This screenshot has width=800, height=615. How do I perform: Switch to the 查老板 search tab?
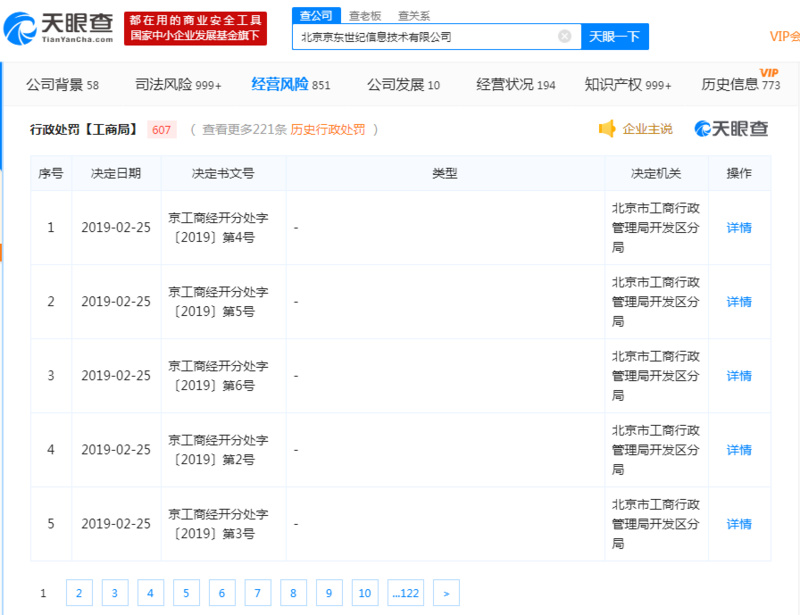365,15
